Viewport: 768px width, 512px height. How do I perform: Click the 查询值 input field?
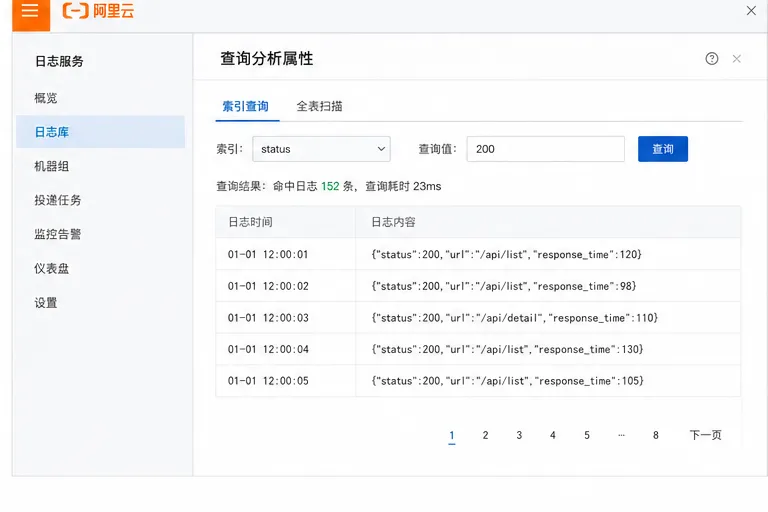click(546, 149)
